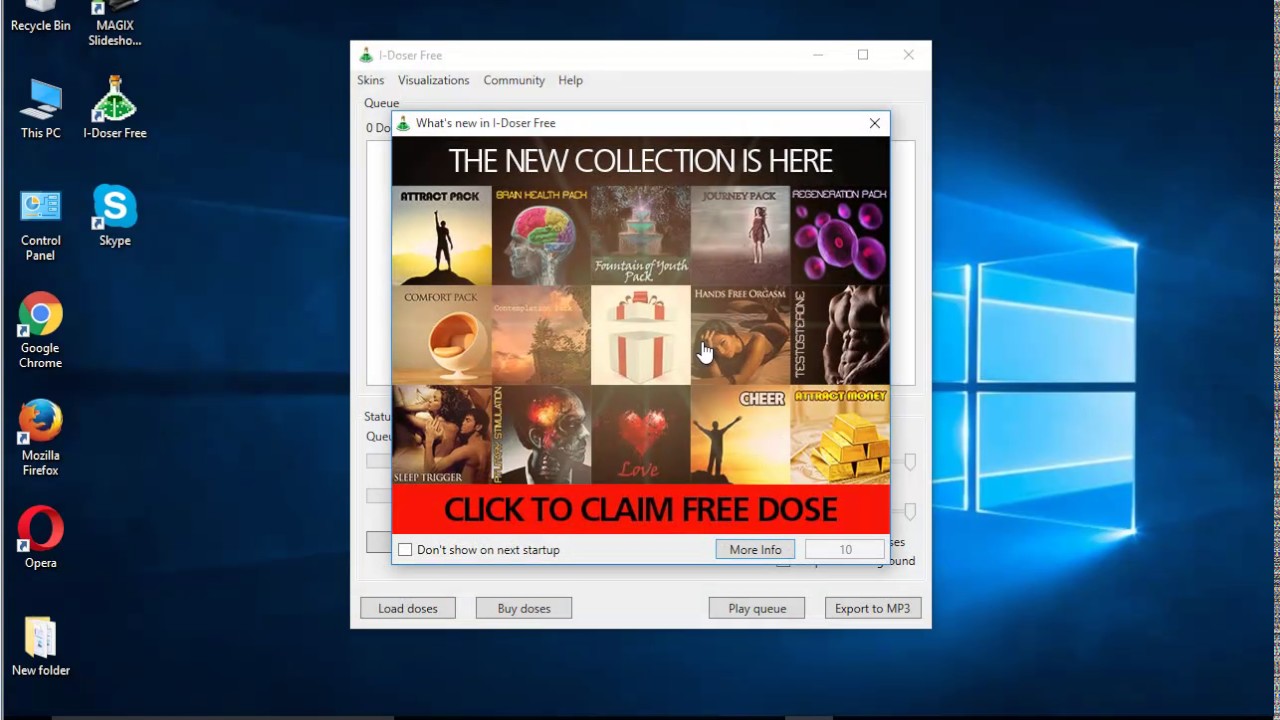Open the Control Panel desktop icon
This screenshot has width=1280, height=720.
pos(40,225)
